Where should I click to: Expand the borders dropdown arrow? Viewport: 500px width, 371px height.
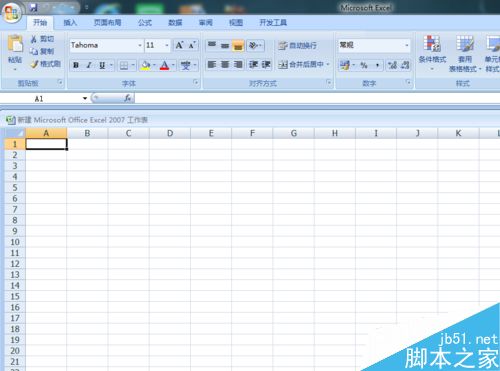(133, 65)
